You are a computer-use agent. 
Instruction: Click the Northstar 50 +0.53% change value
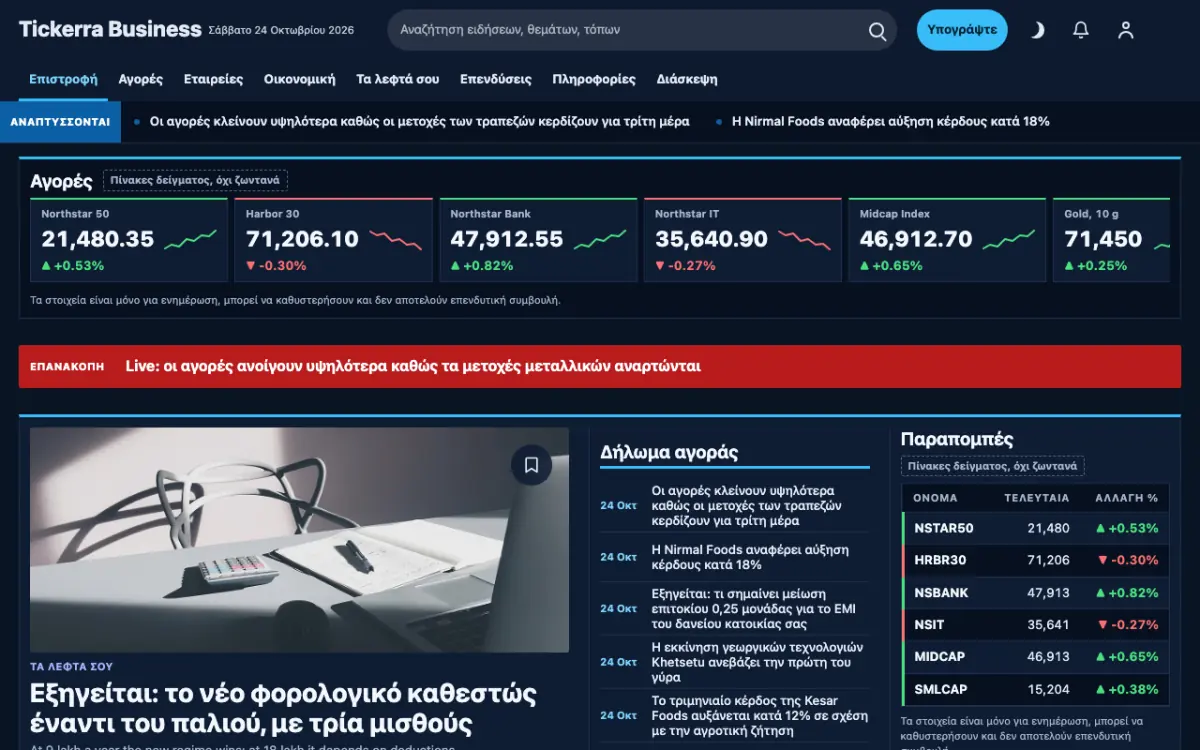(72, 266)
